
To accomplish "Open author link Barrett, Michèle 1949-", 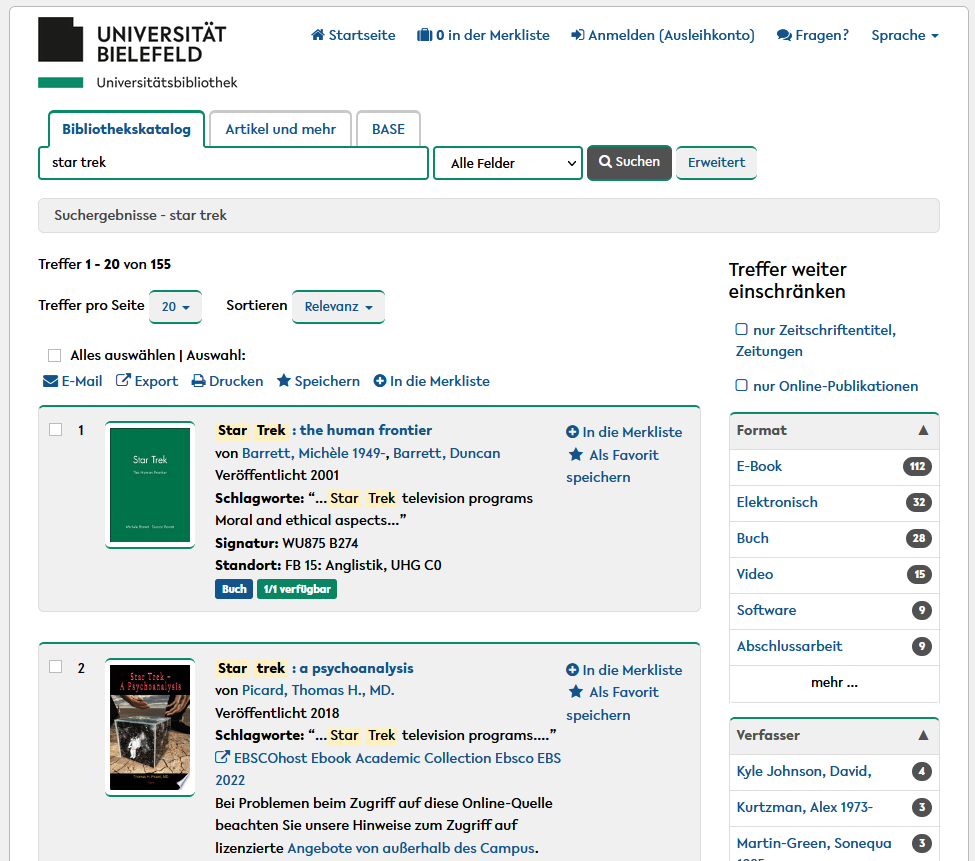I will [x=313, y=453].
